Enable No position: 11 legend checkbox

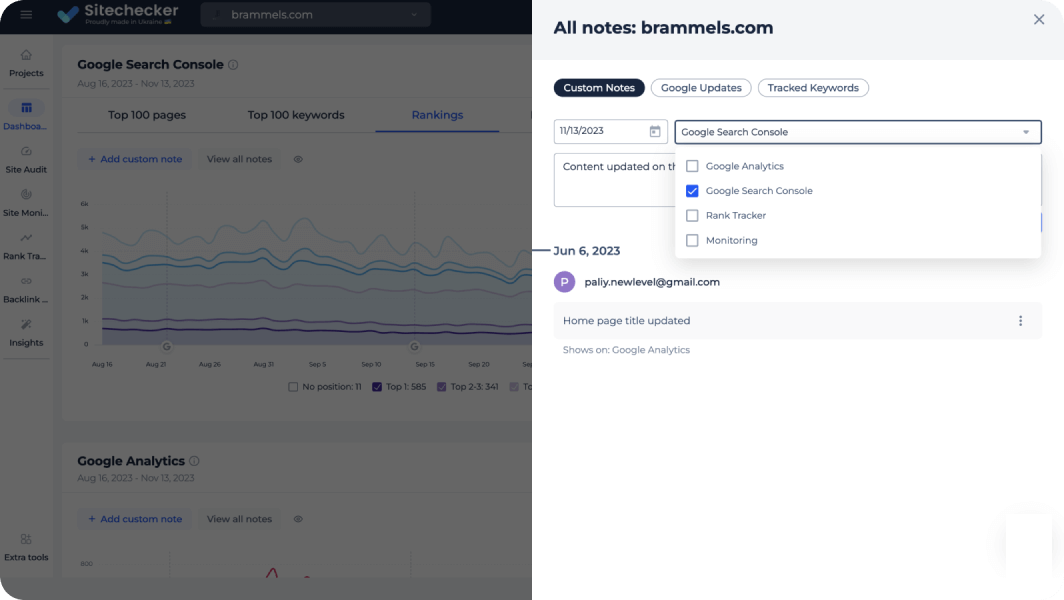[293, 387]
